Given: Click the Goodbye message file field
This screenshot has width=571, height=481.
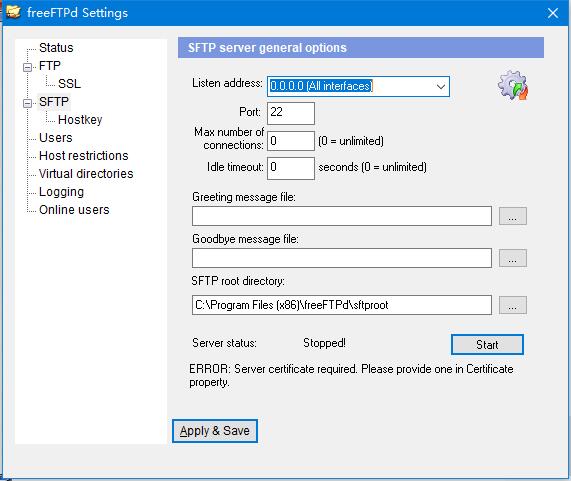Looking at the screenshot, I should (342, 258).
